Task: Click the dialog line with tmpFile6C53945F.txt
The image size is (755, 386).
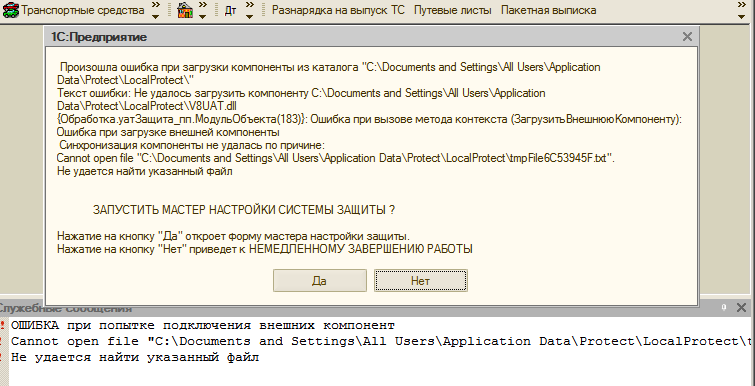Action: point(336,158)
